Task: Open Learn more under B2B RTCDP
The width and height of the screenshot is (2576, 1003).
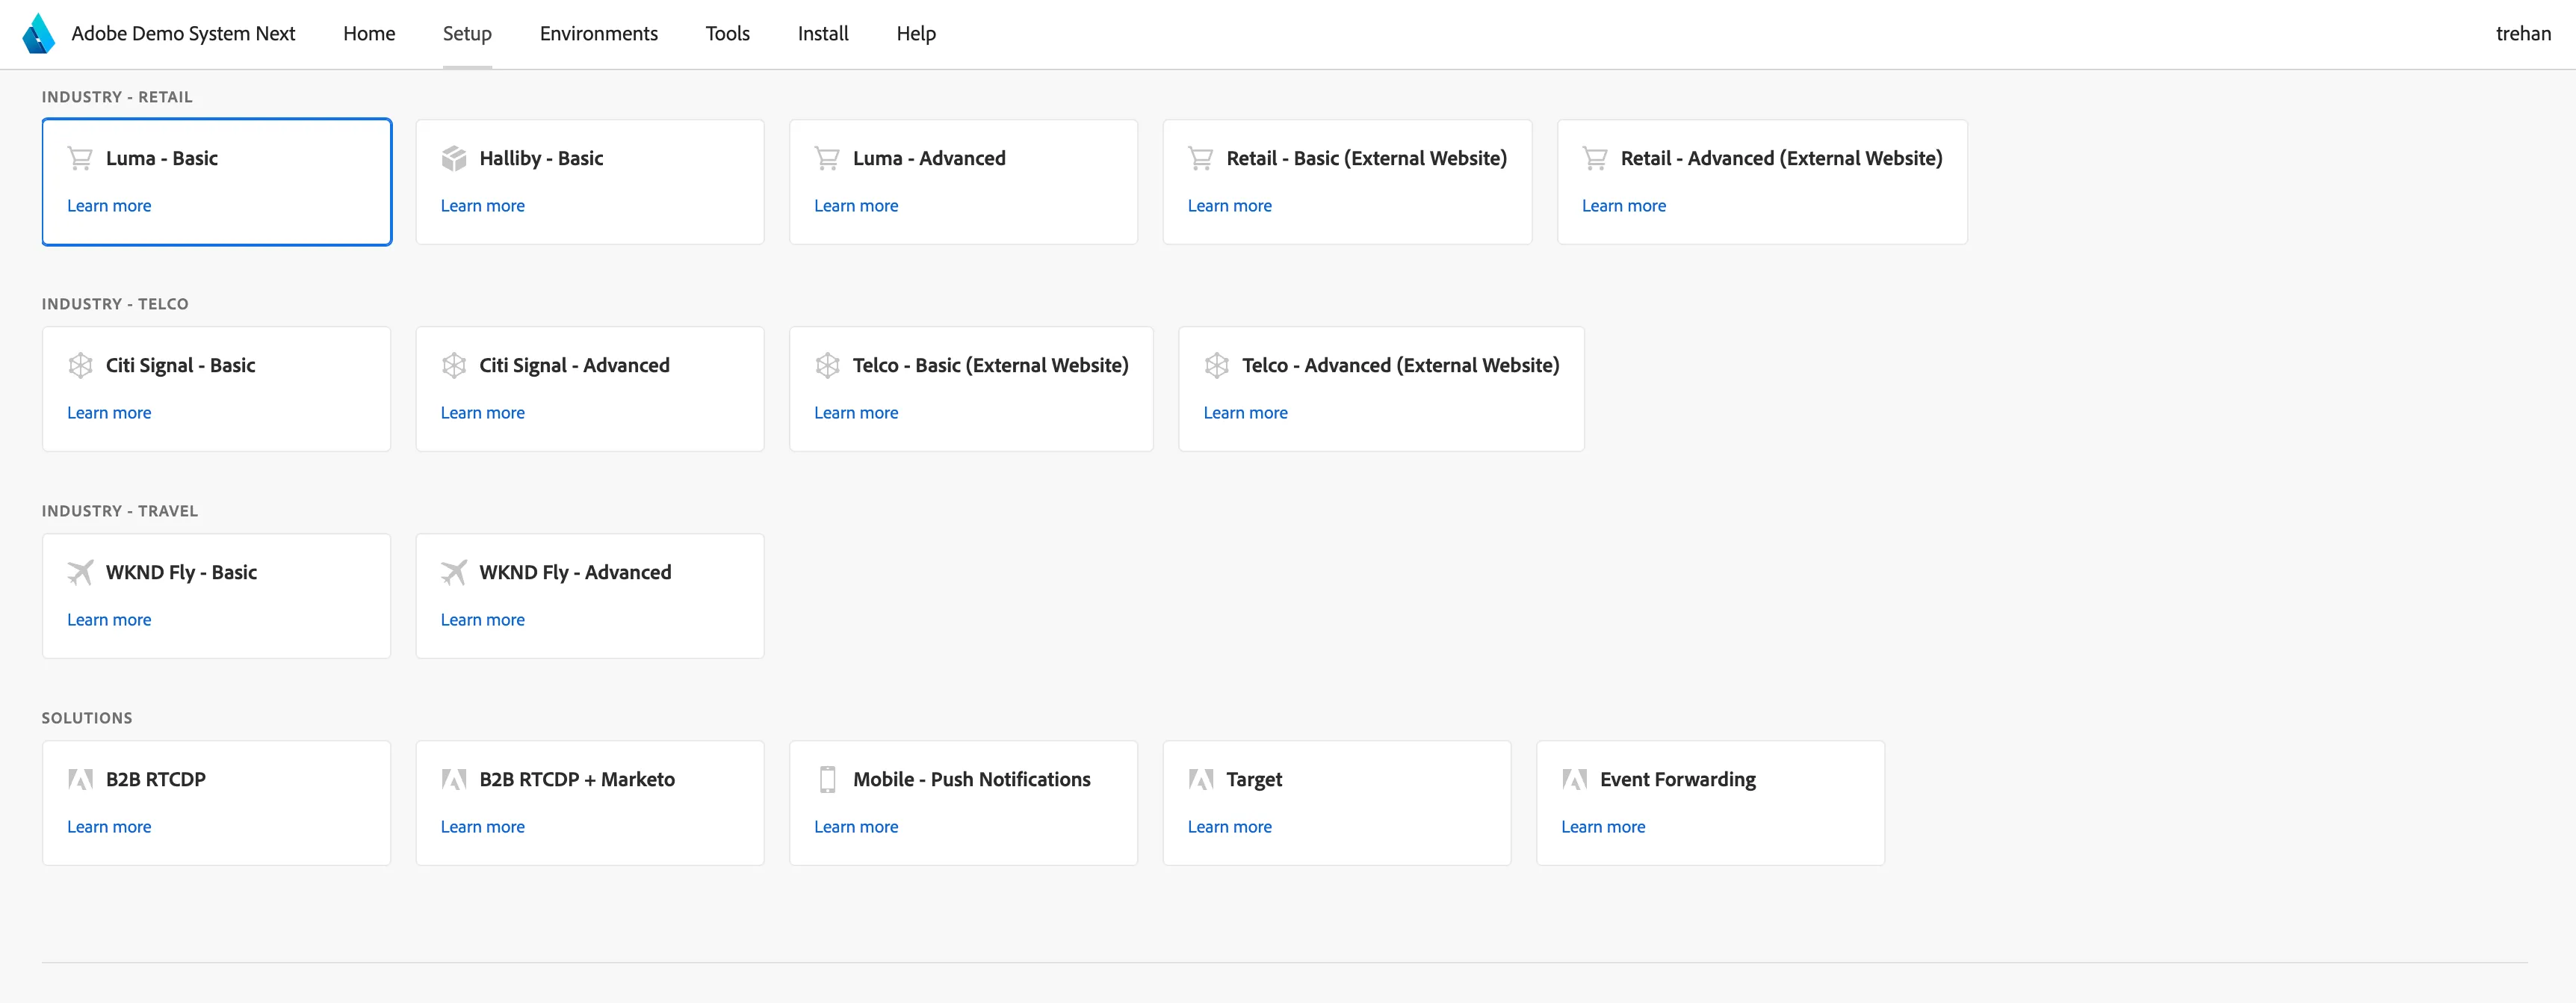Action: (x=109, y=826)
